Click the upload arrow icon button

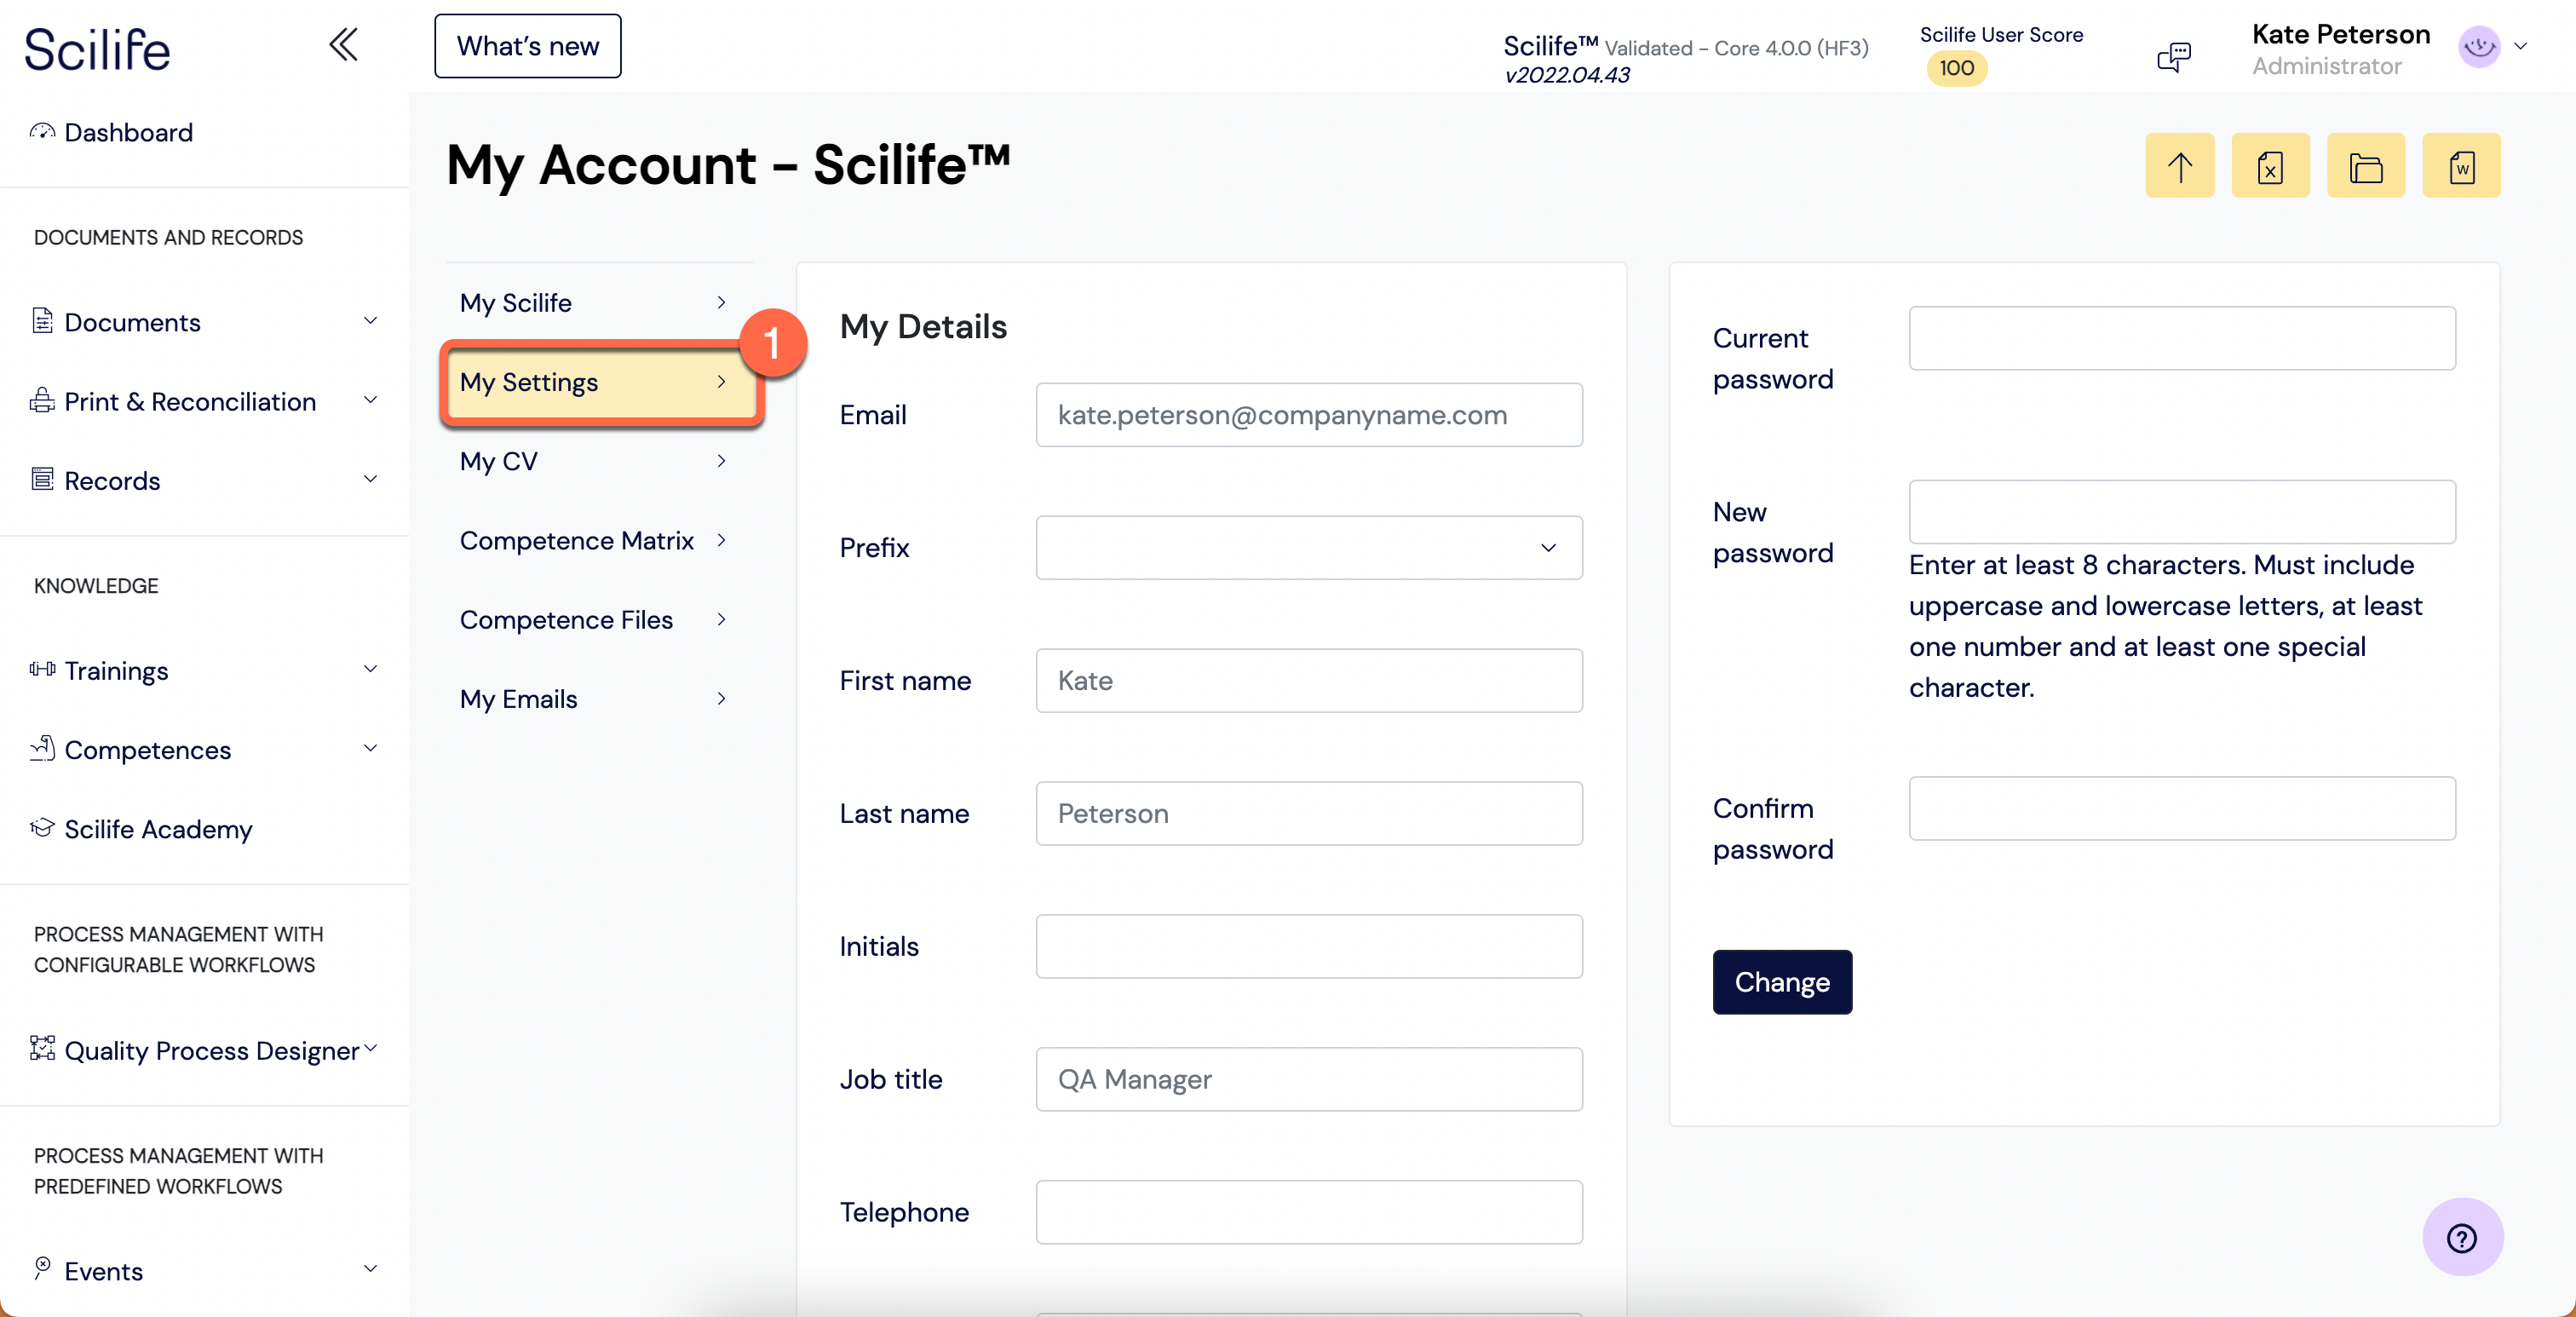(2179, 166)
